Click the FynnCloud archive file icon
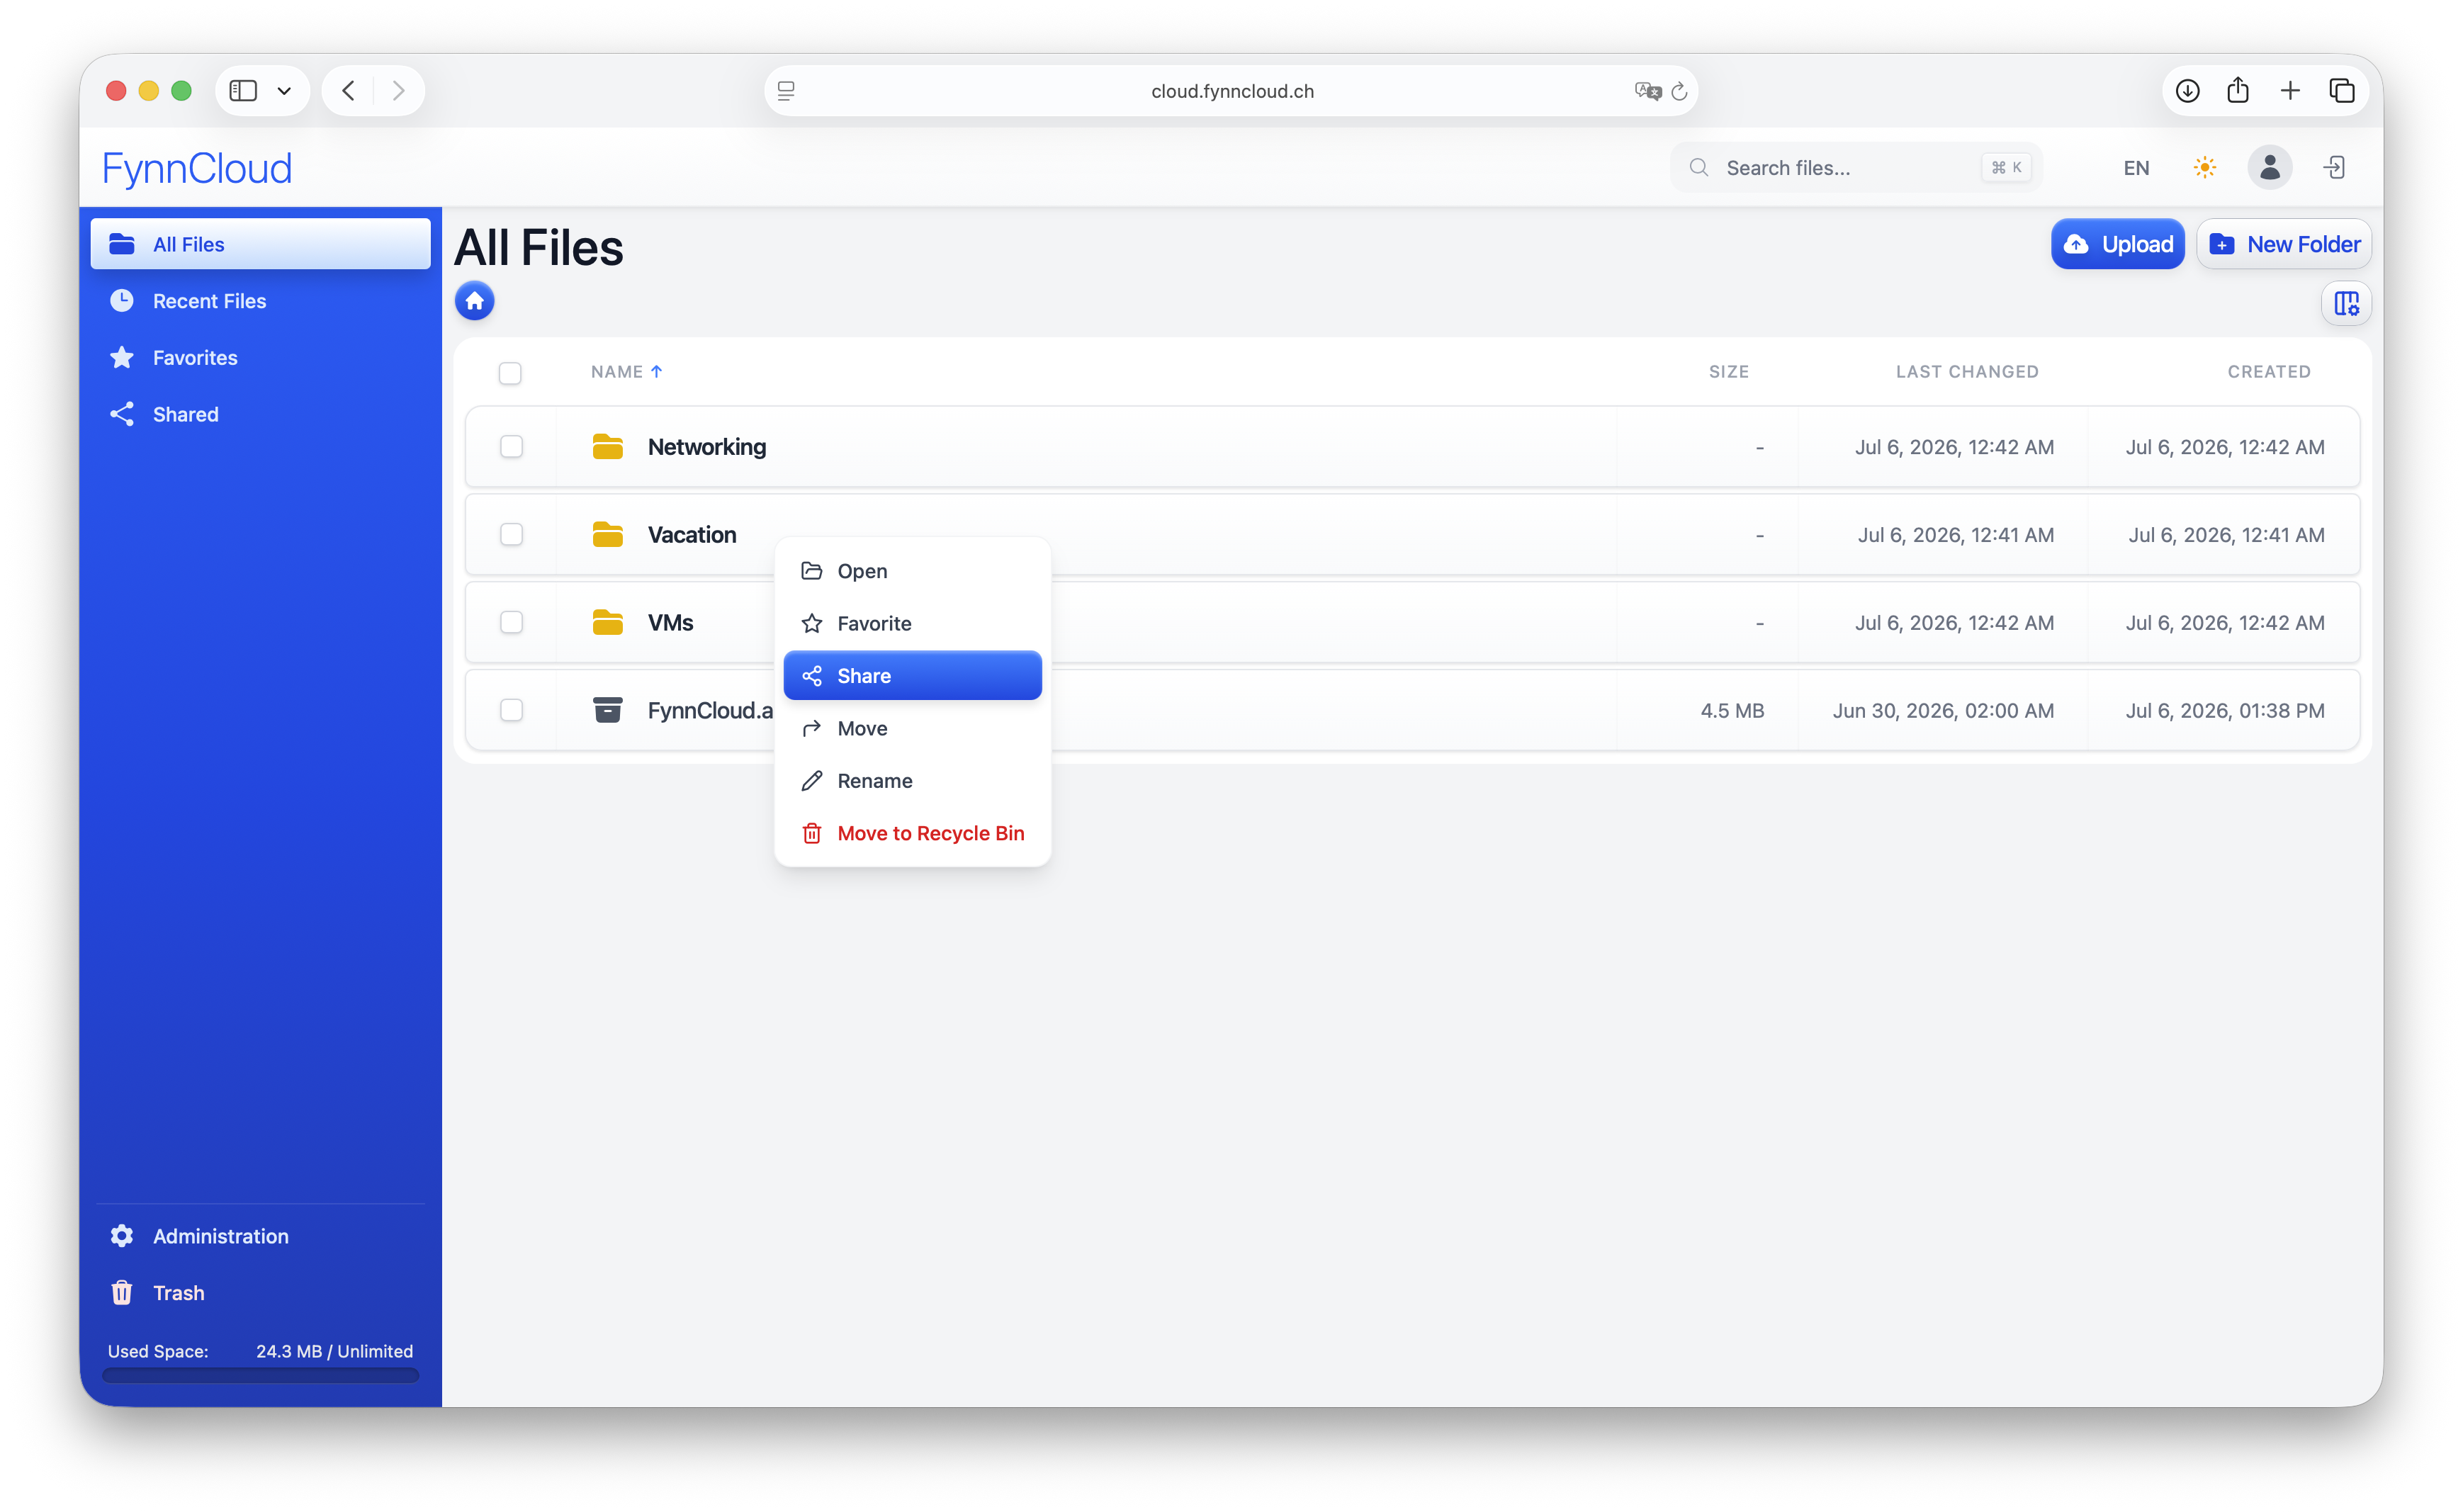The width and height of the screenshot is (2463, 1512). [x=607, y=710]
